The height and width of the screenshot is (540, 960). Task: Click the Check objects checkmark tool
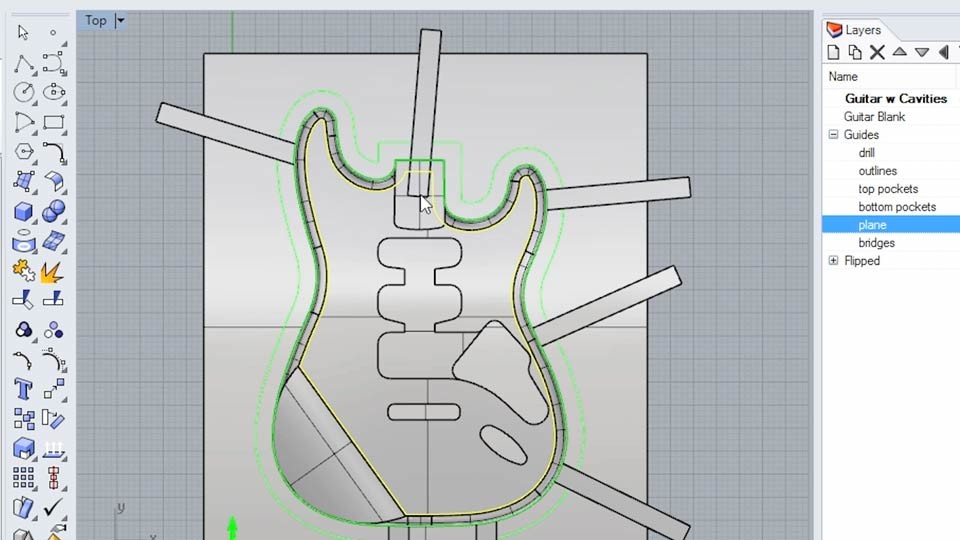coord(53,508)
